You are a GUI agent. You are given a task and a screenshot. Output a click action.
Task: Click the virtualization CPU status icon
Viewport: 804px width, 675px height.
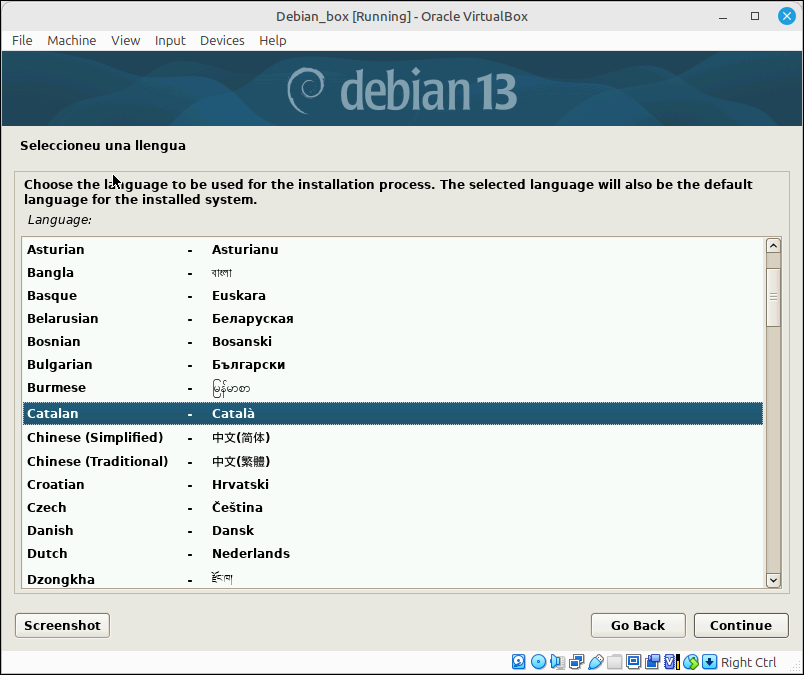click(x=672, y=662)
